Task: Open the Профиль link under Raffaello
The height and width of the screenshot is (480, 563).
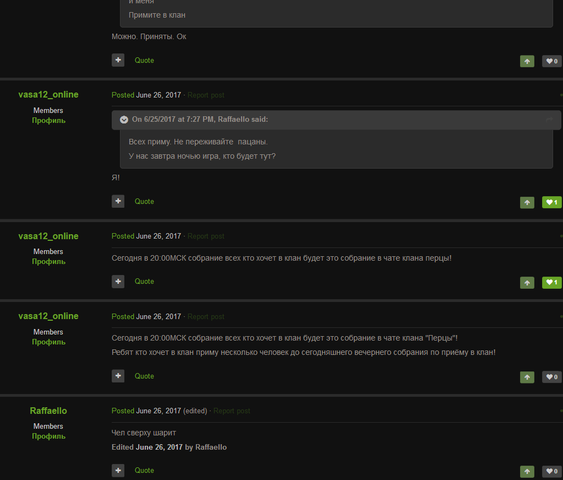Action: tap(48, 436)
